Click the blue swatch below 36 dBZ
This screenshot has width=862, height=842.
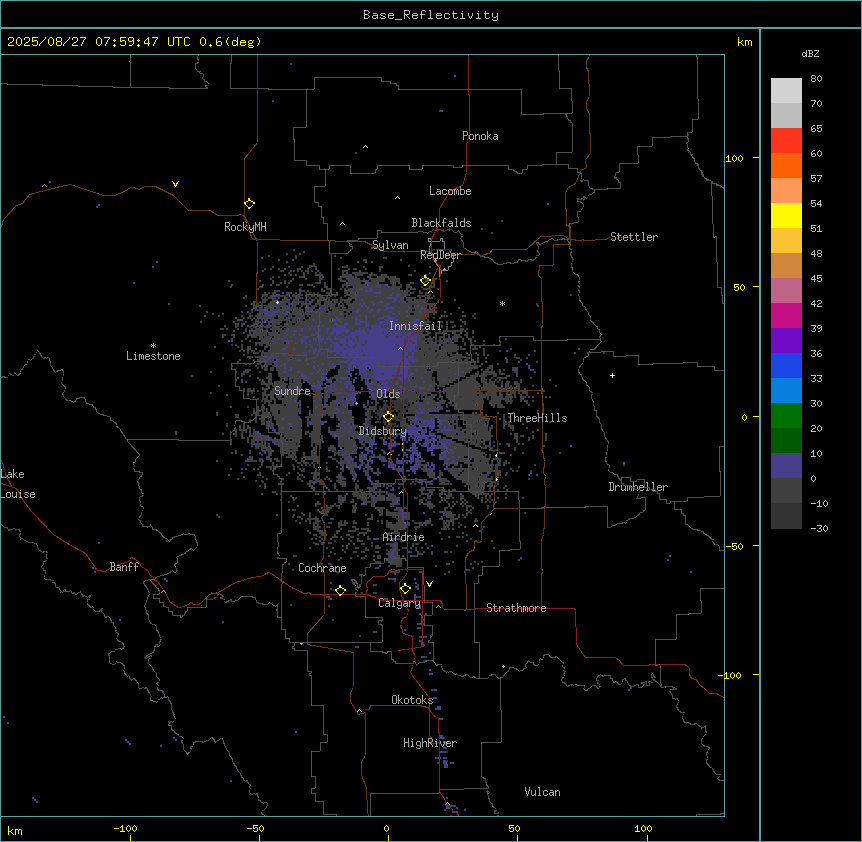786,365
